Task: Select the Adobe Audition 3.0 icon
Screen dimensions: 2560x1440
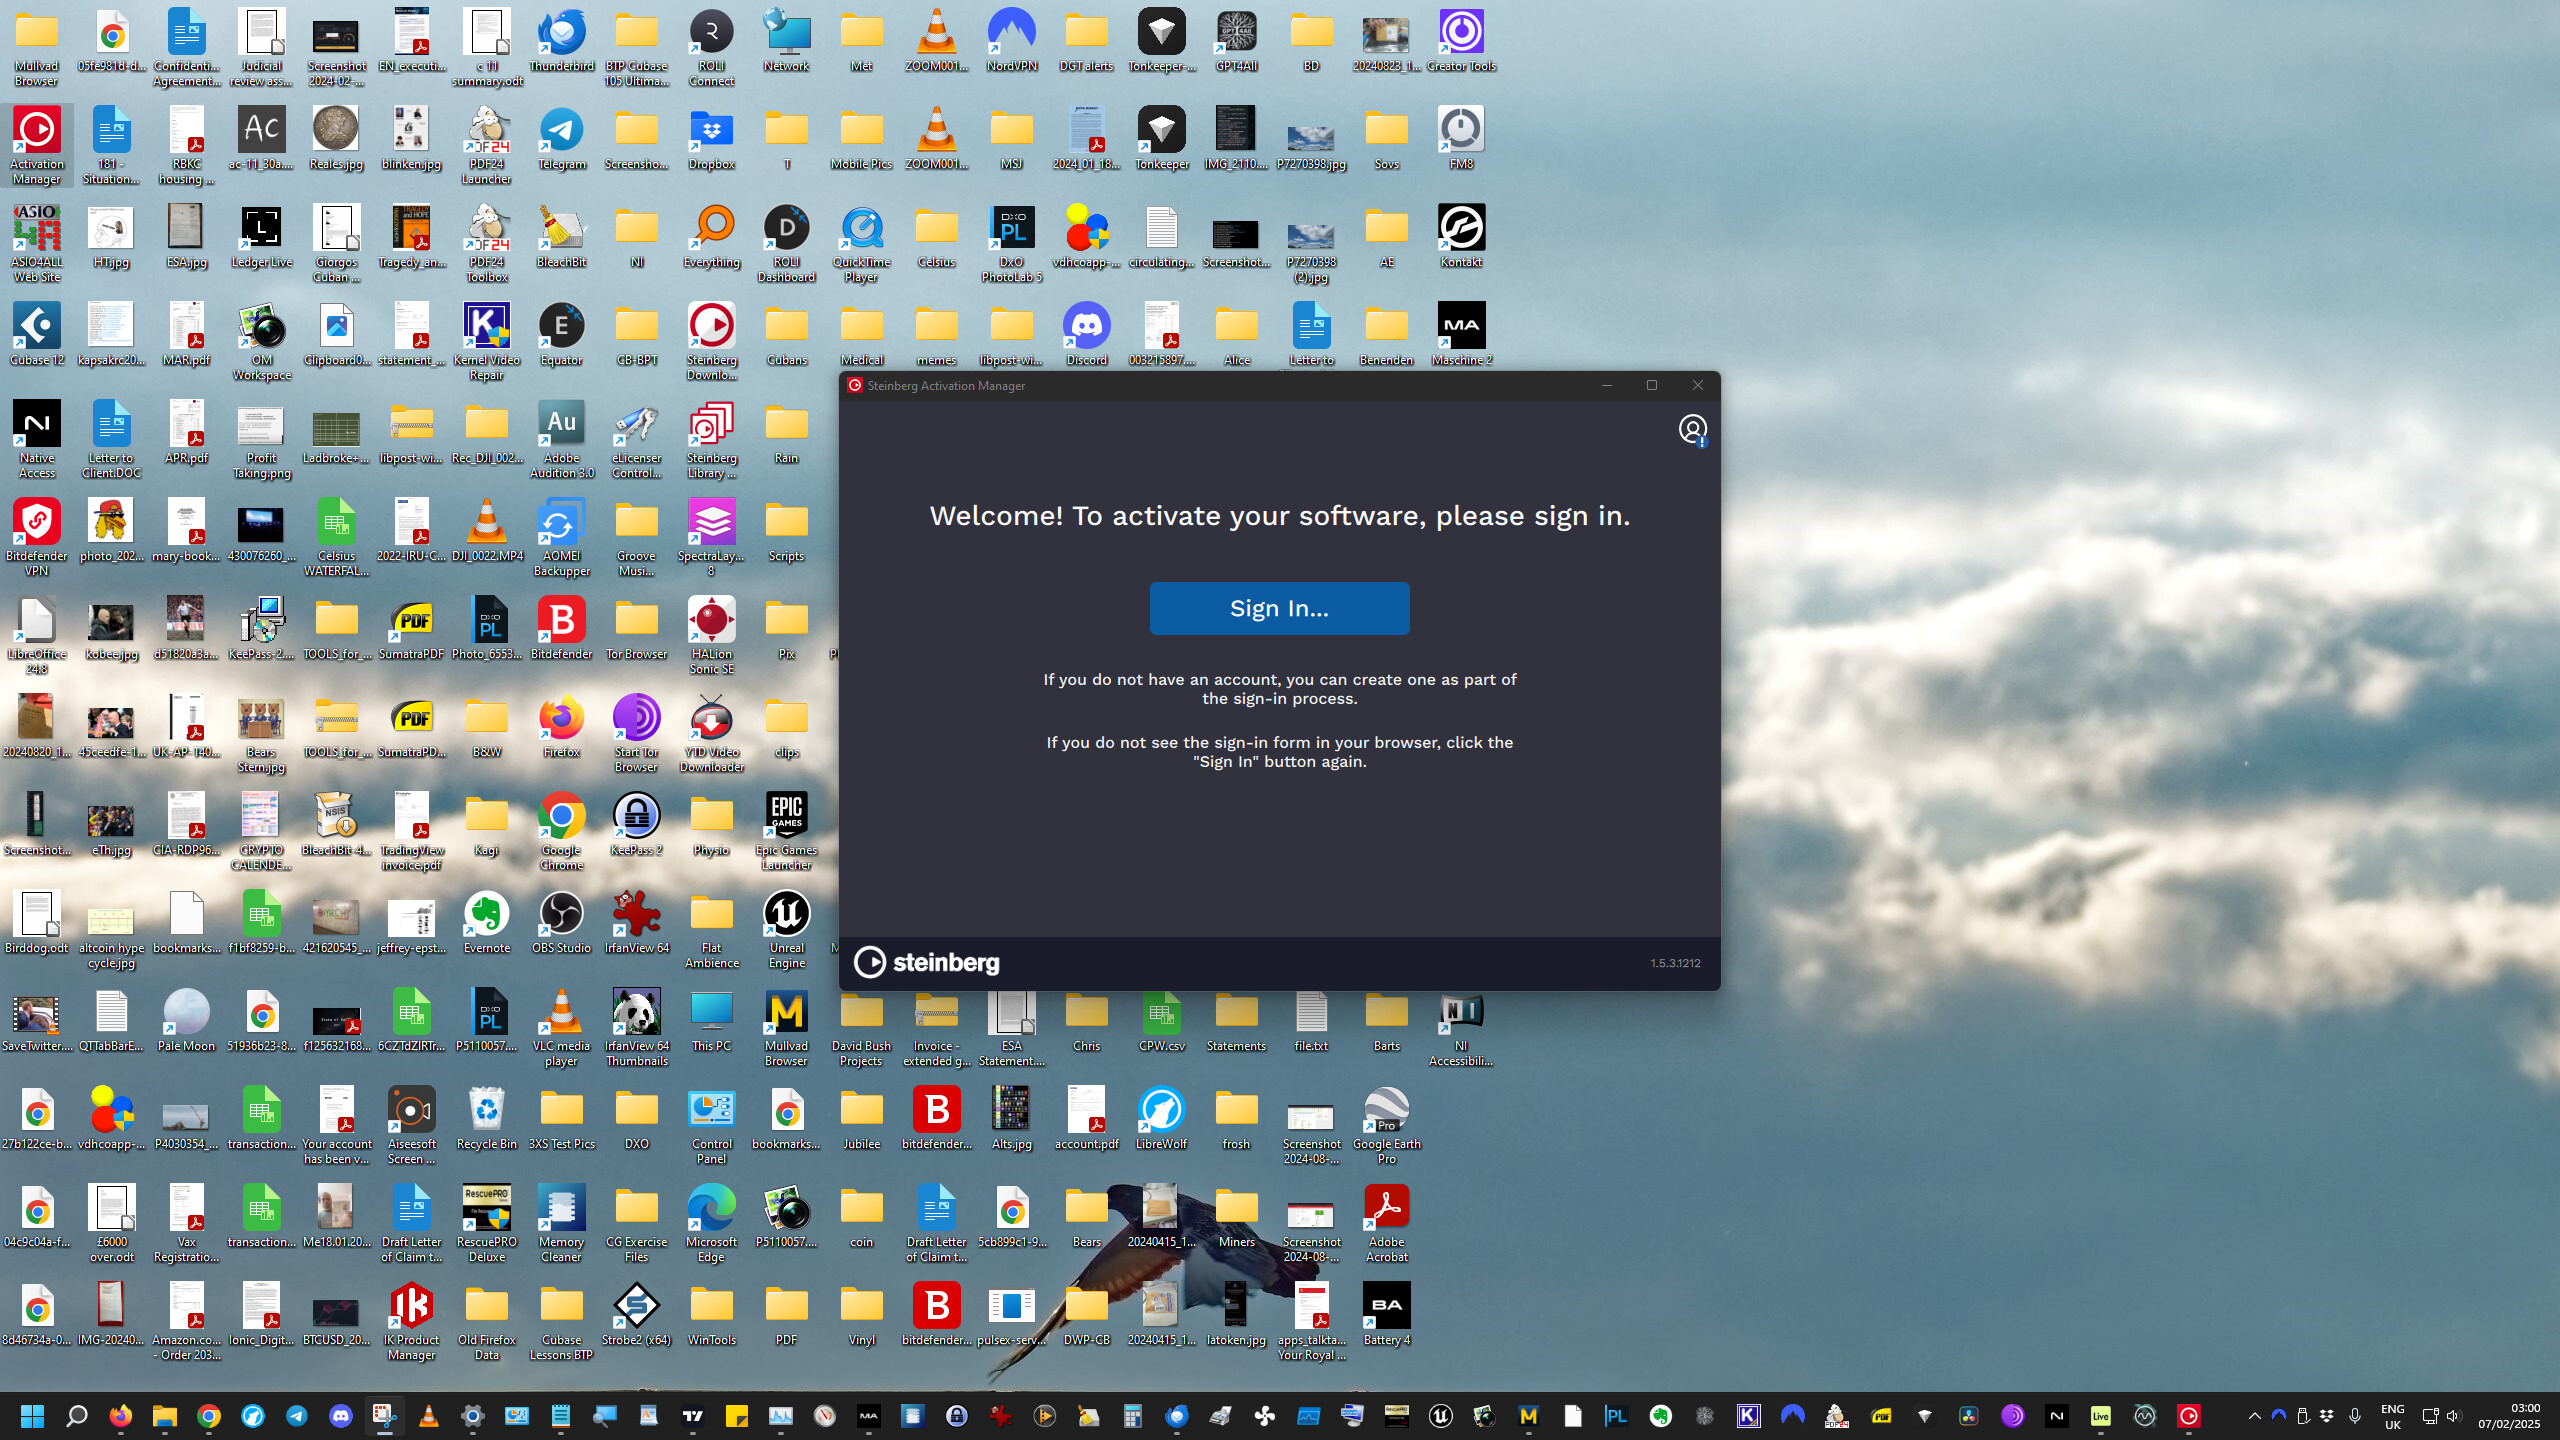Action: point(562,440)
